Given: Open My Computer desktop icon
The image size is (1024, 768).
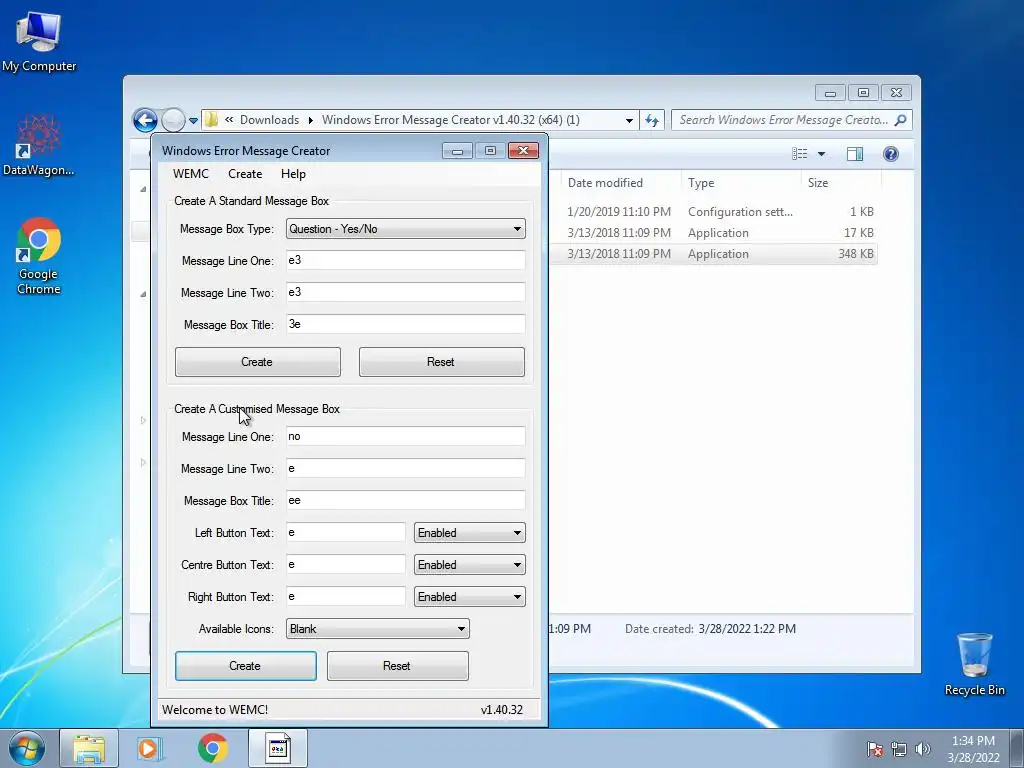Looking at the screenshot, I should point(39,40).
